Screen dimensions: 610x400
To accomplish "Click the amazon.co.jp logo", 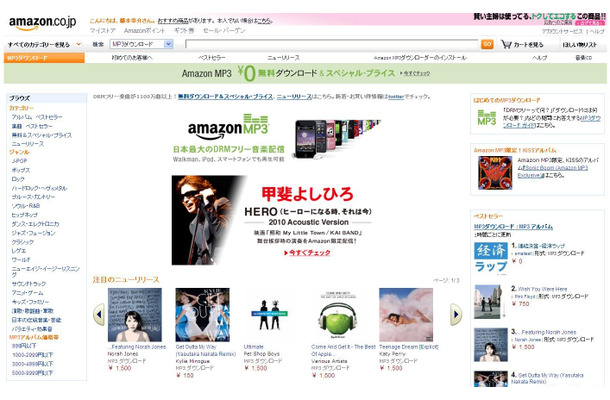I will tap(42, 23).
